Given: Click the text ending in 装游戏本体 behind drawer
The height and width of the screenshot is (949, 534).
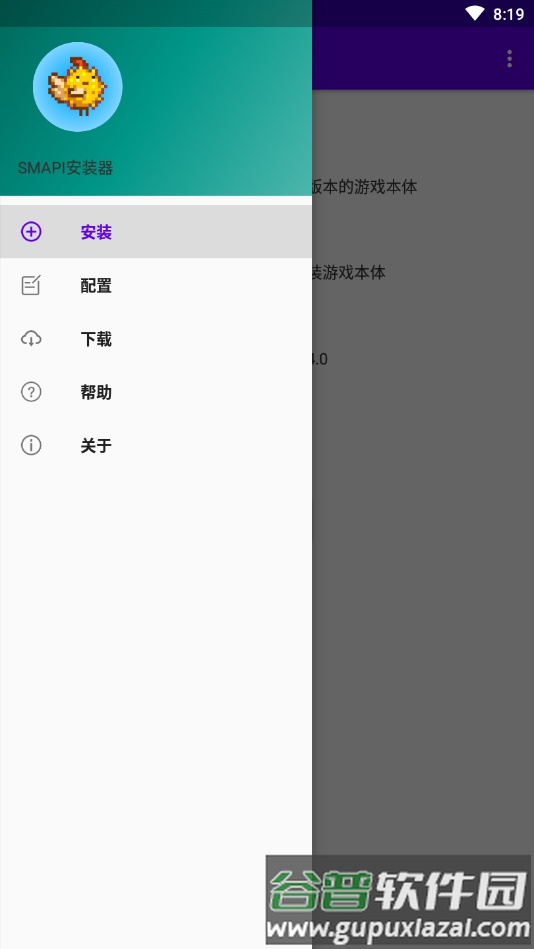Looking at the screenshot, I should [x=349, y=272].
